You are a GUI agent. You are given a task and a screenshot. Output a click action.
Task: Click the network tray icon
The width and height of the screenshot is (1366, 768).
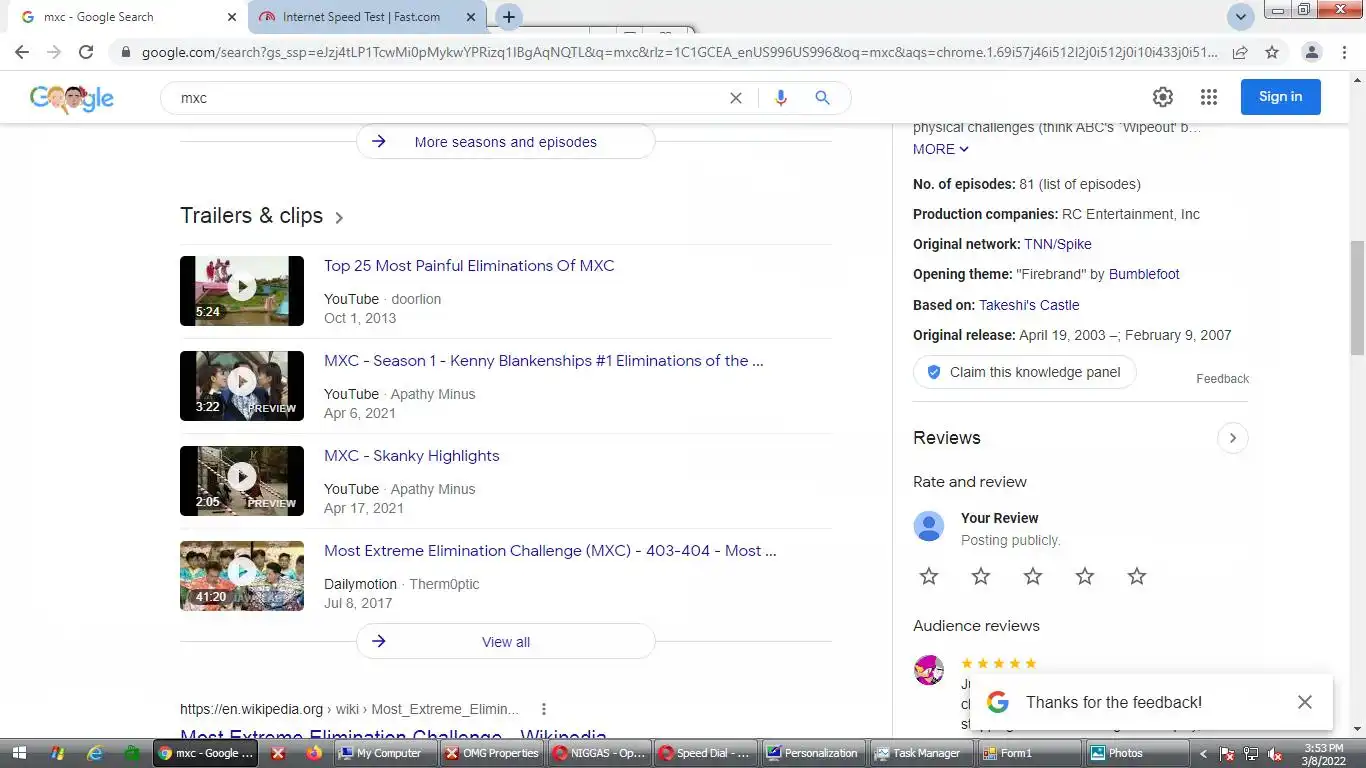[1251, 754]
